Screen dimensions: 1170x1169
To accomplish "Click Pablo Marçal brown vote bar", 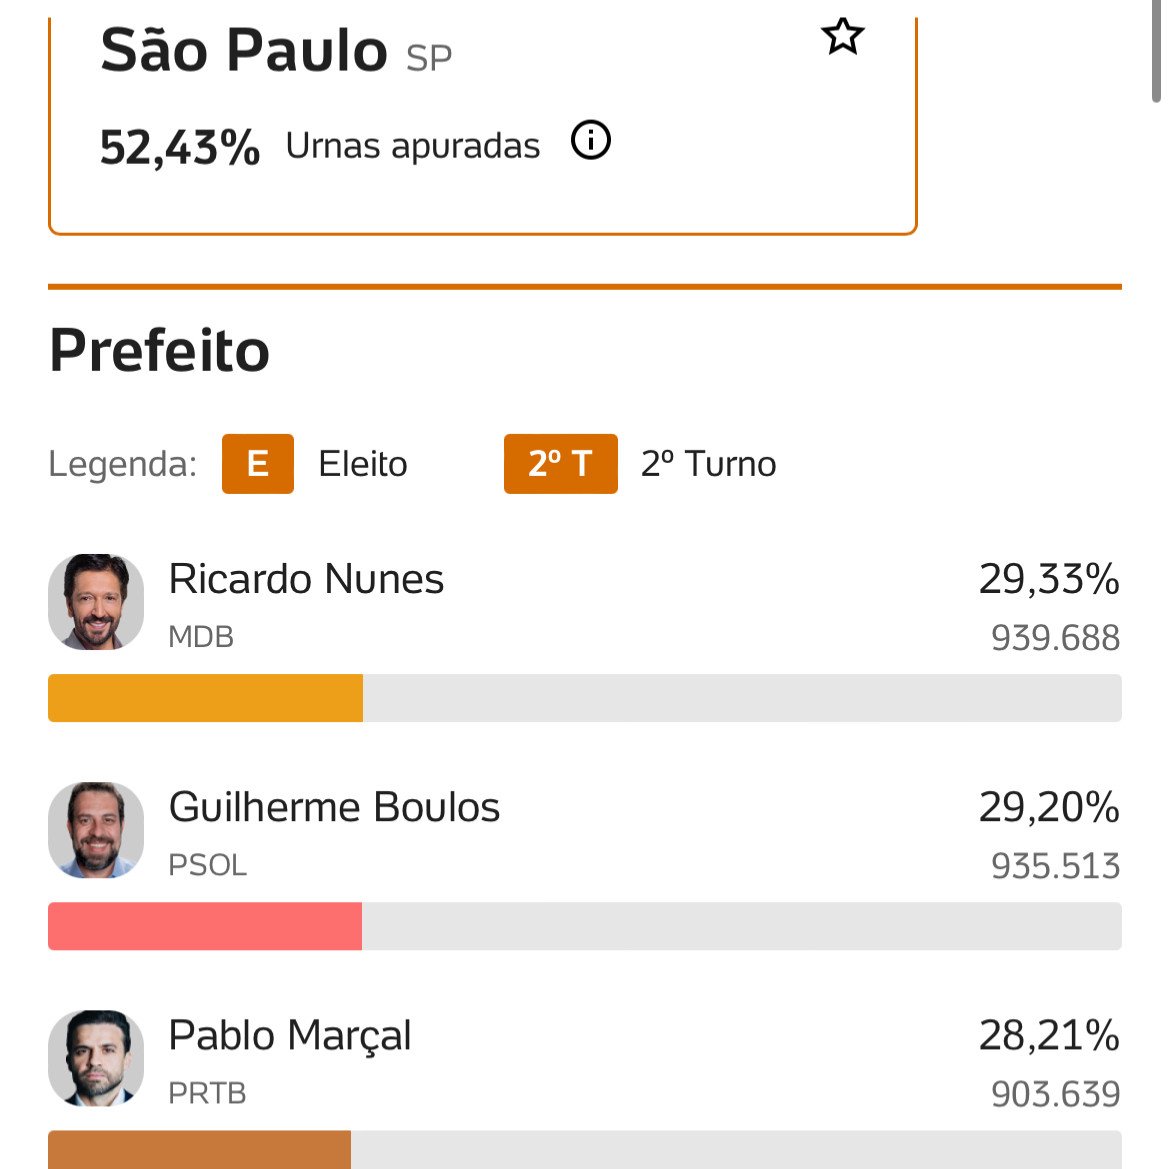I will (x=199, y=1150).
